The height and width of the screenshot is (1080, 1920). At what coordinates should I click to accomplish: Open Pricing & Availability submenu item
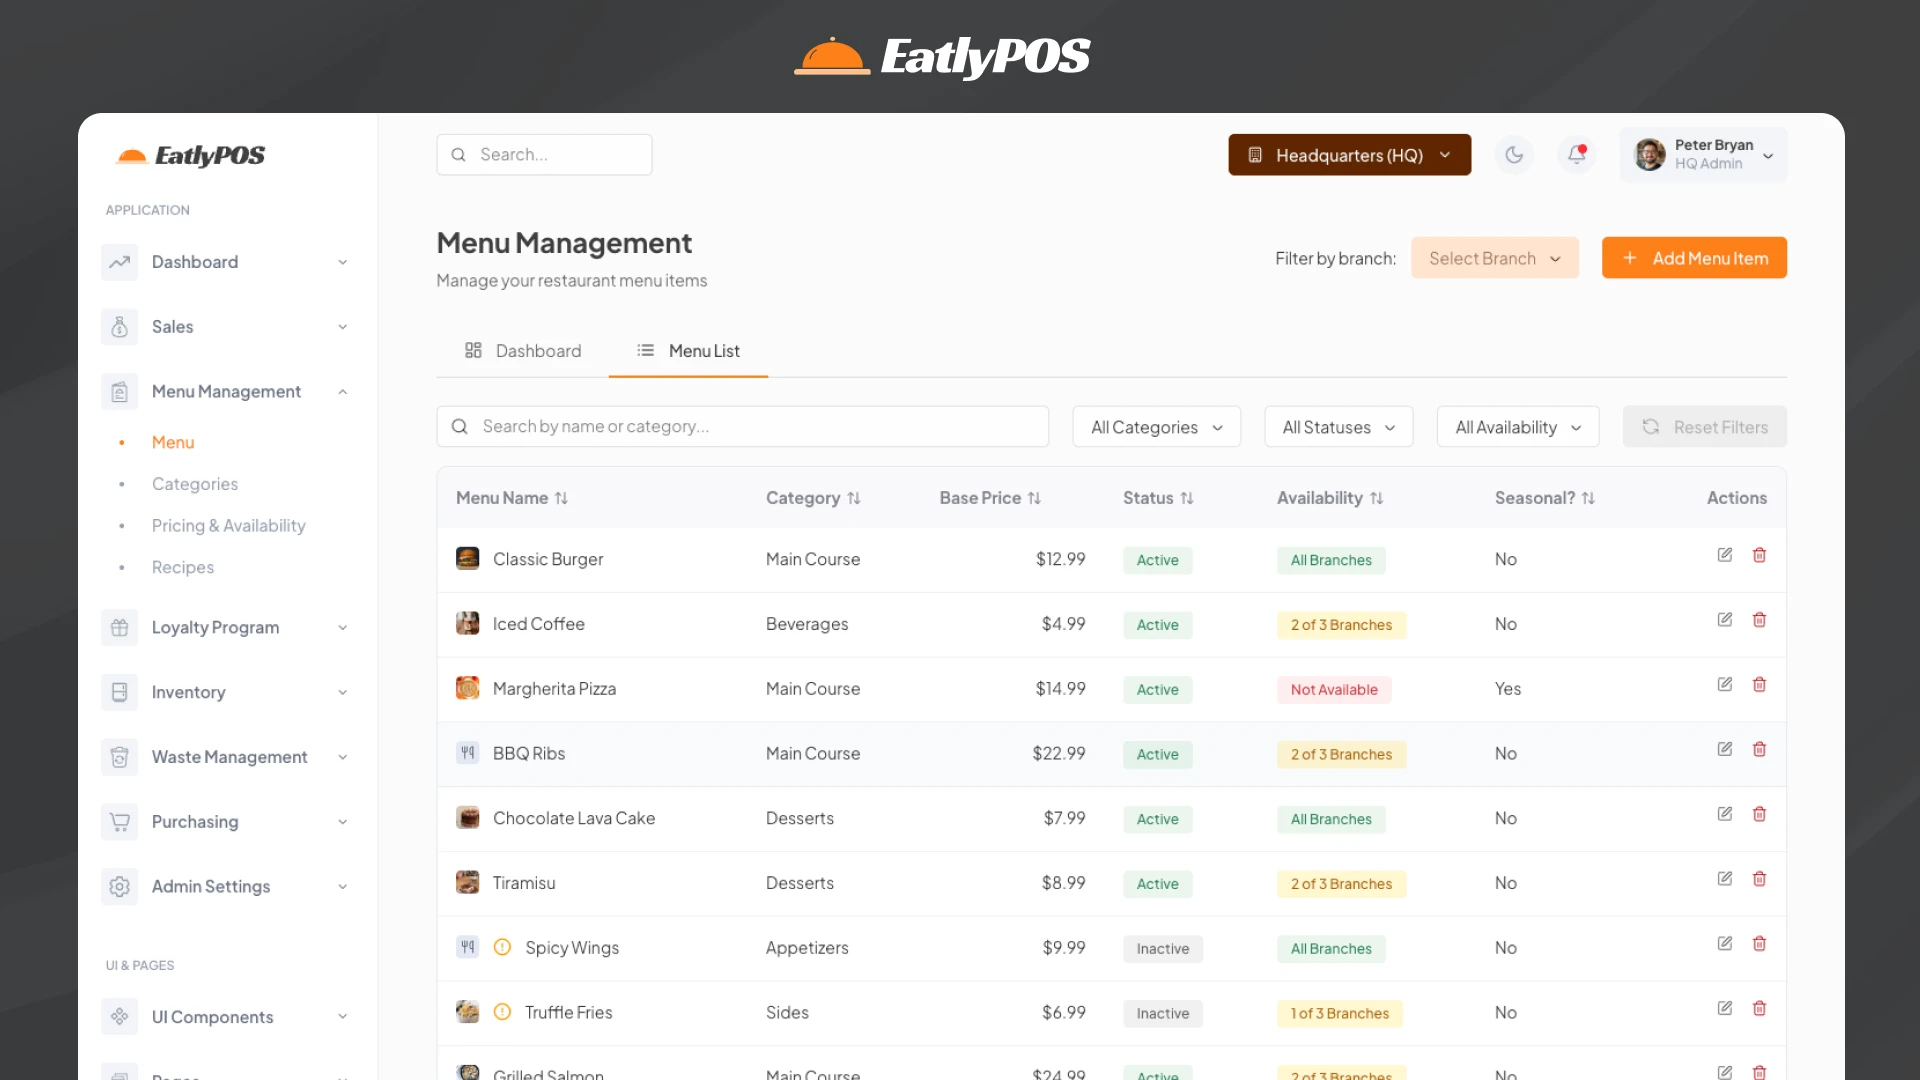(x=228, y=526)
